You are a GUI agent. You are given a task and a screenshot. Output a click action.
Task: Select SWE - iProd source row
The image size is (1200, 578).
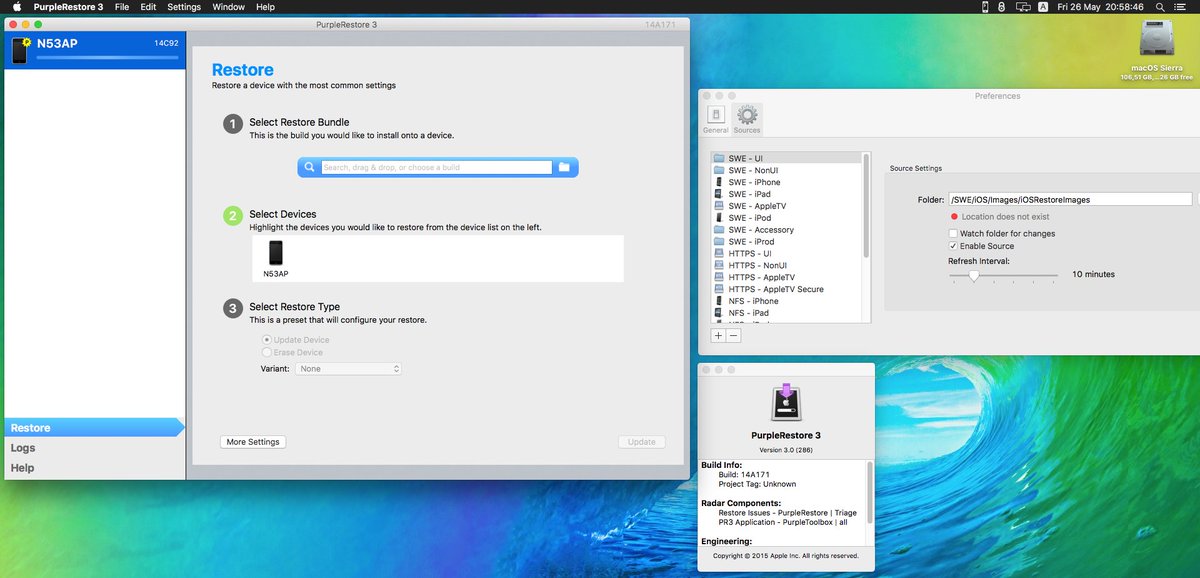(786, 241)
